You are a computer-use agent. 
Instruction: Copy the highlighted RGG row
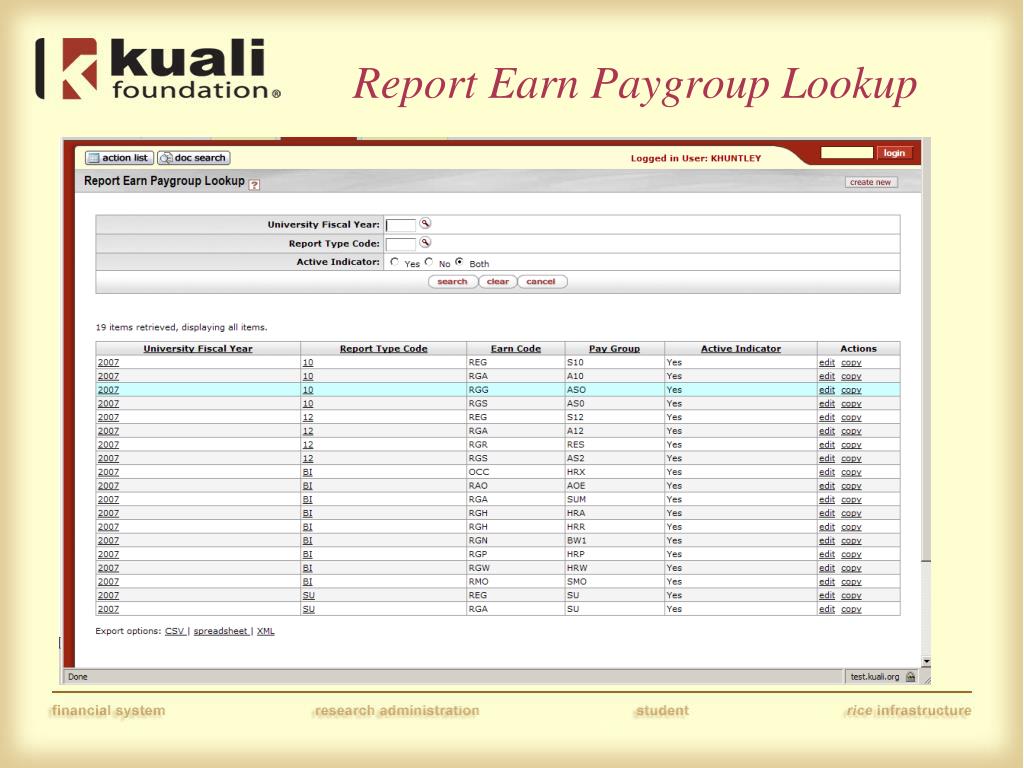[x=851, y=390]
